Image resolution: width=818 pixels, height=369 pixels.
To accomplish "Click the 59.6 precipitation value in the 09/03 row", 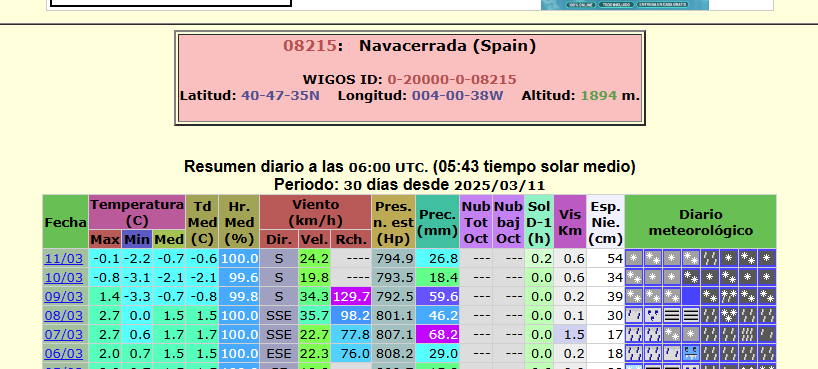I will (x=438, y=296).
